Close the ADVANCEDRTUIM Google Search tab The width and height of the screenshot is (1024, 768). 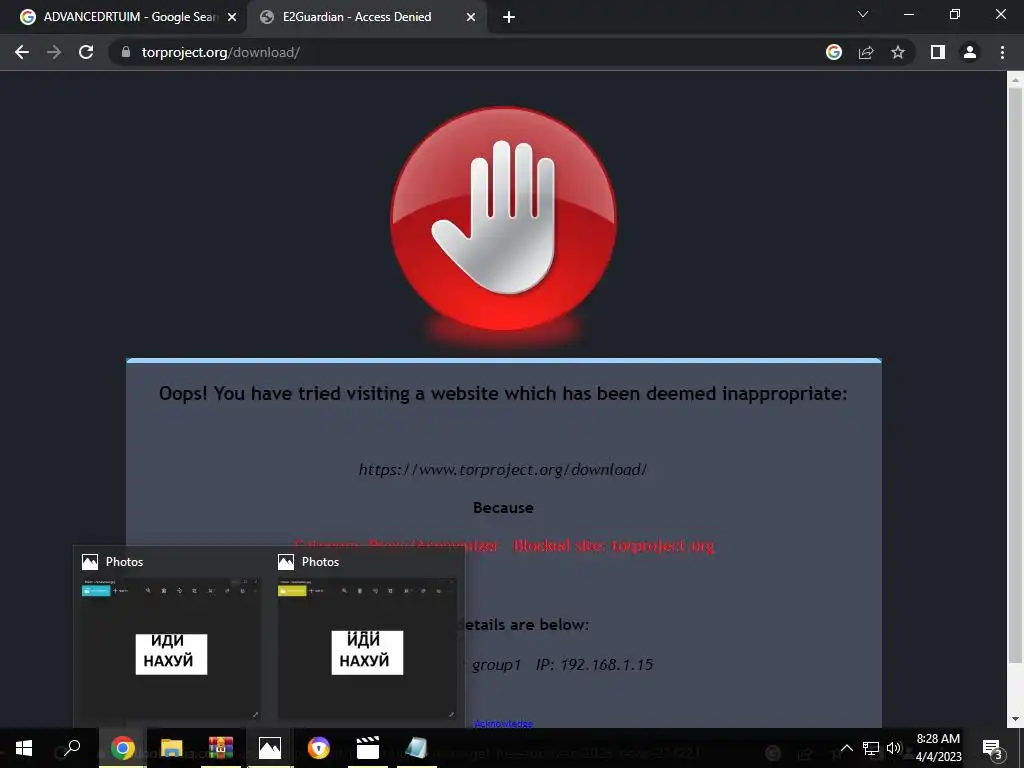(232, 18)
